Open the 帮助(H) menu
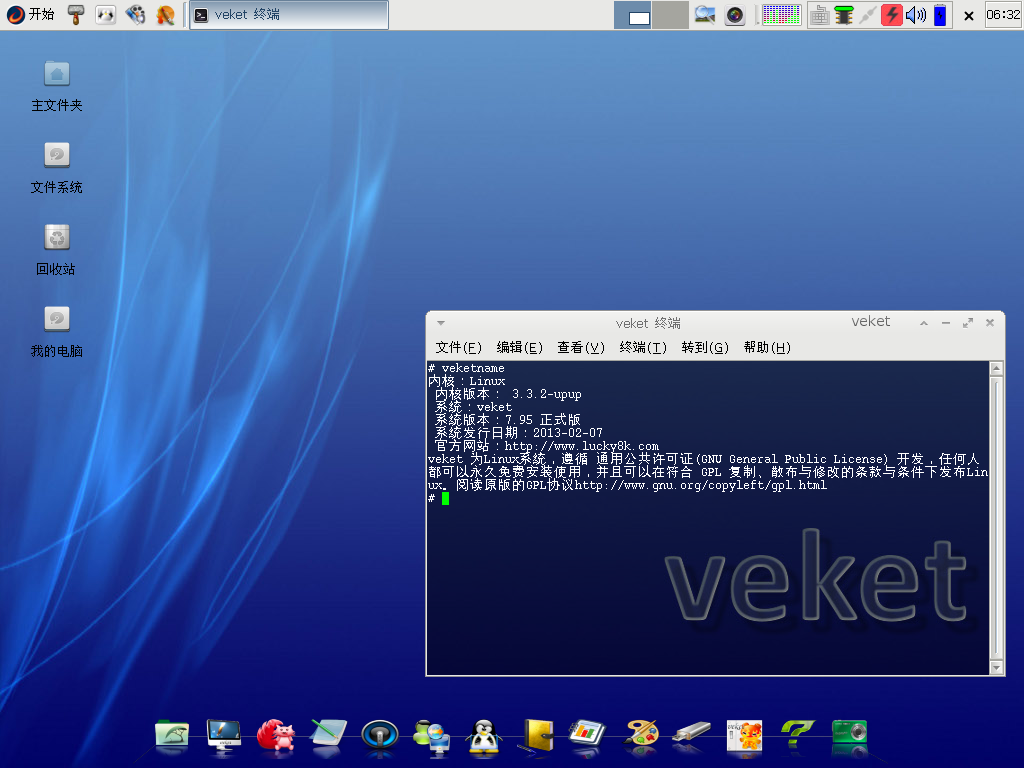1024x768 pixels. pyautogui.click(x=767, y=347)
